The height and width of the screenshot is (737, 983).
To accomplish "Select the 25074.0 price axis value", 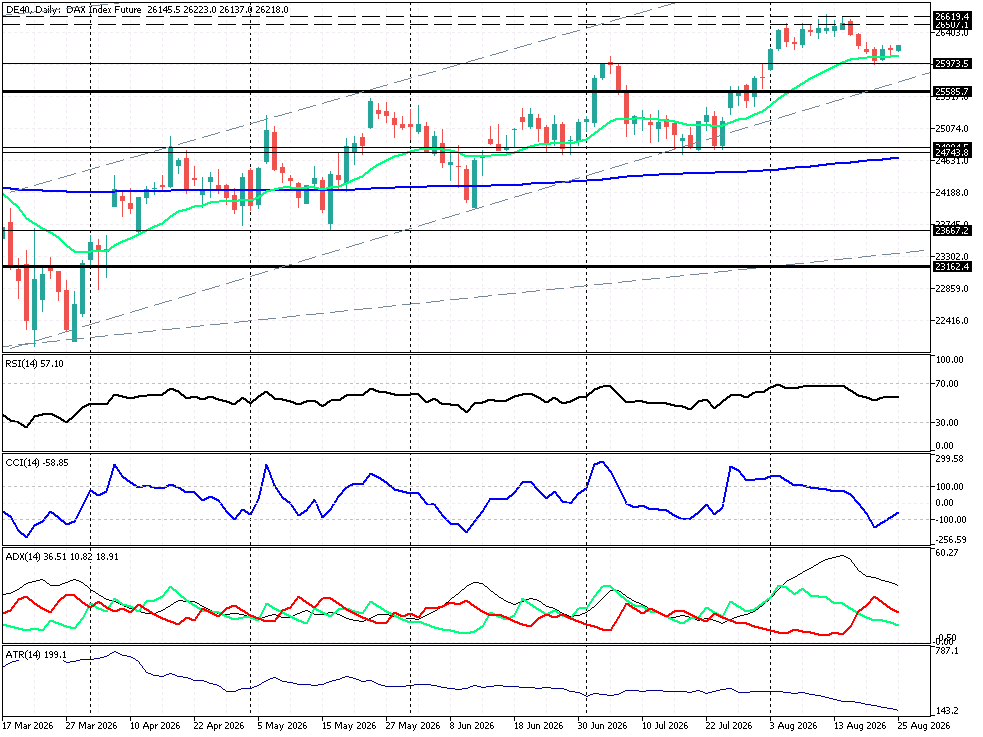I will pos(952,128).
